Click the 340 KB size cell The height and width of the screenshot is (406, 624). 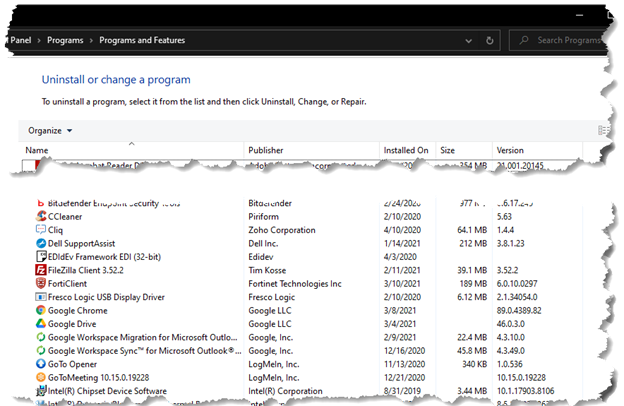474,364
